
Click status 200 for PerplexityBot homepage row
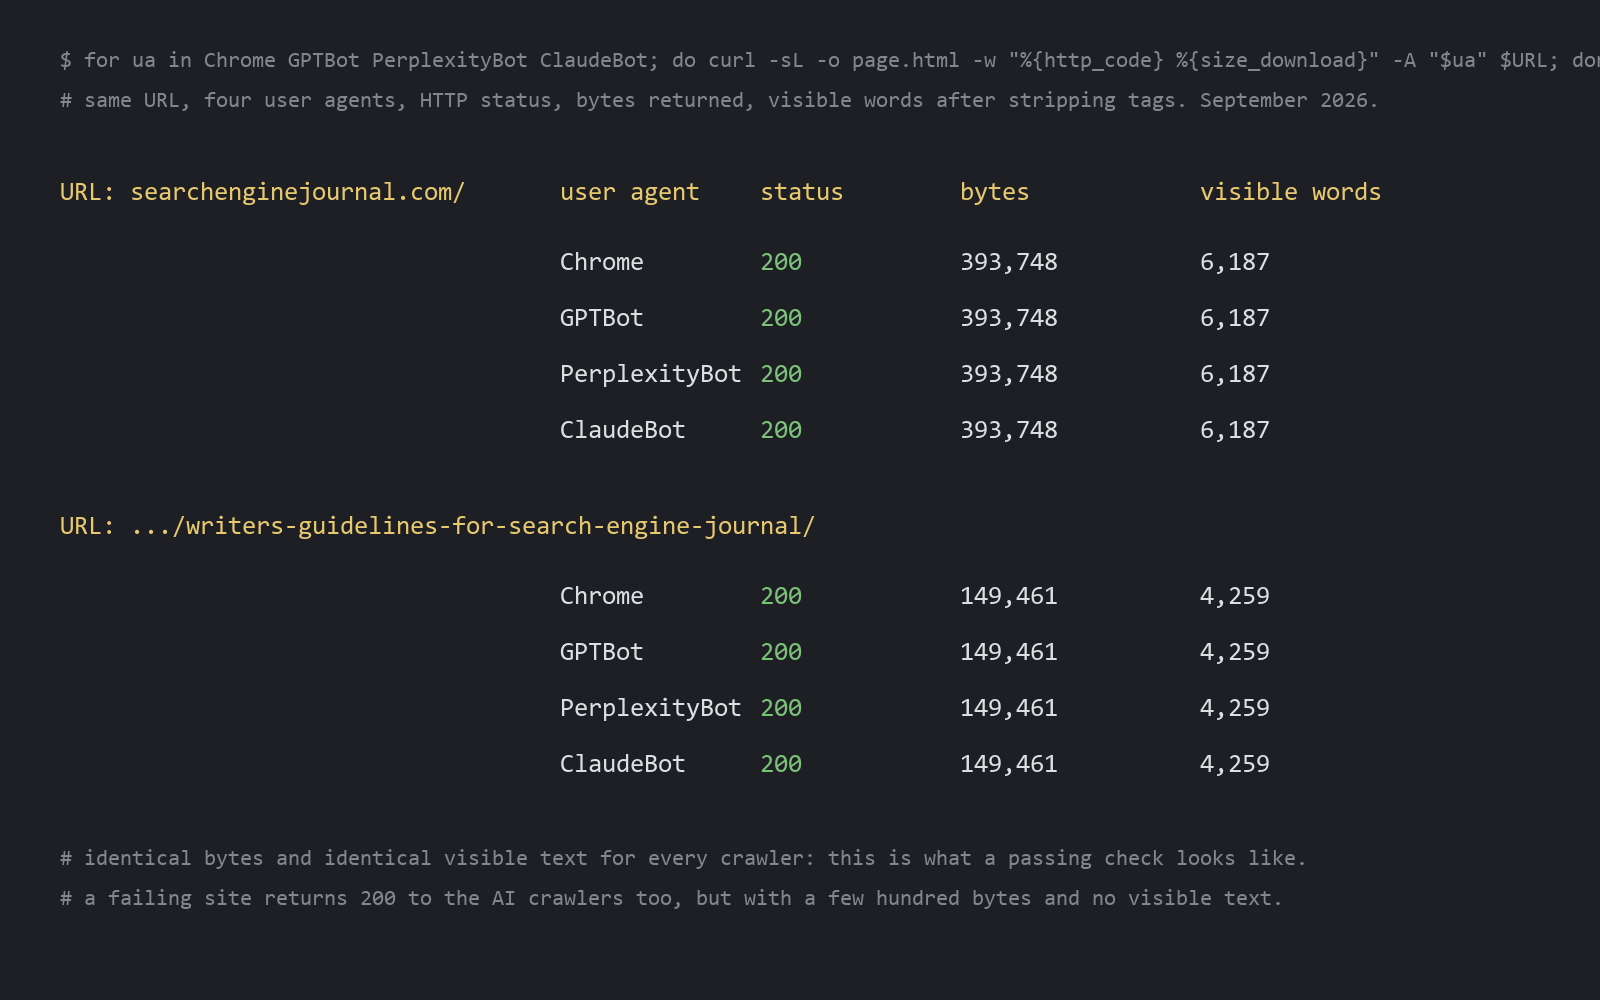[x=781, y=374]
